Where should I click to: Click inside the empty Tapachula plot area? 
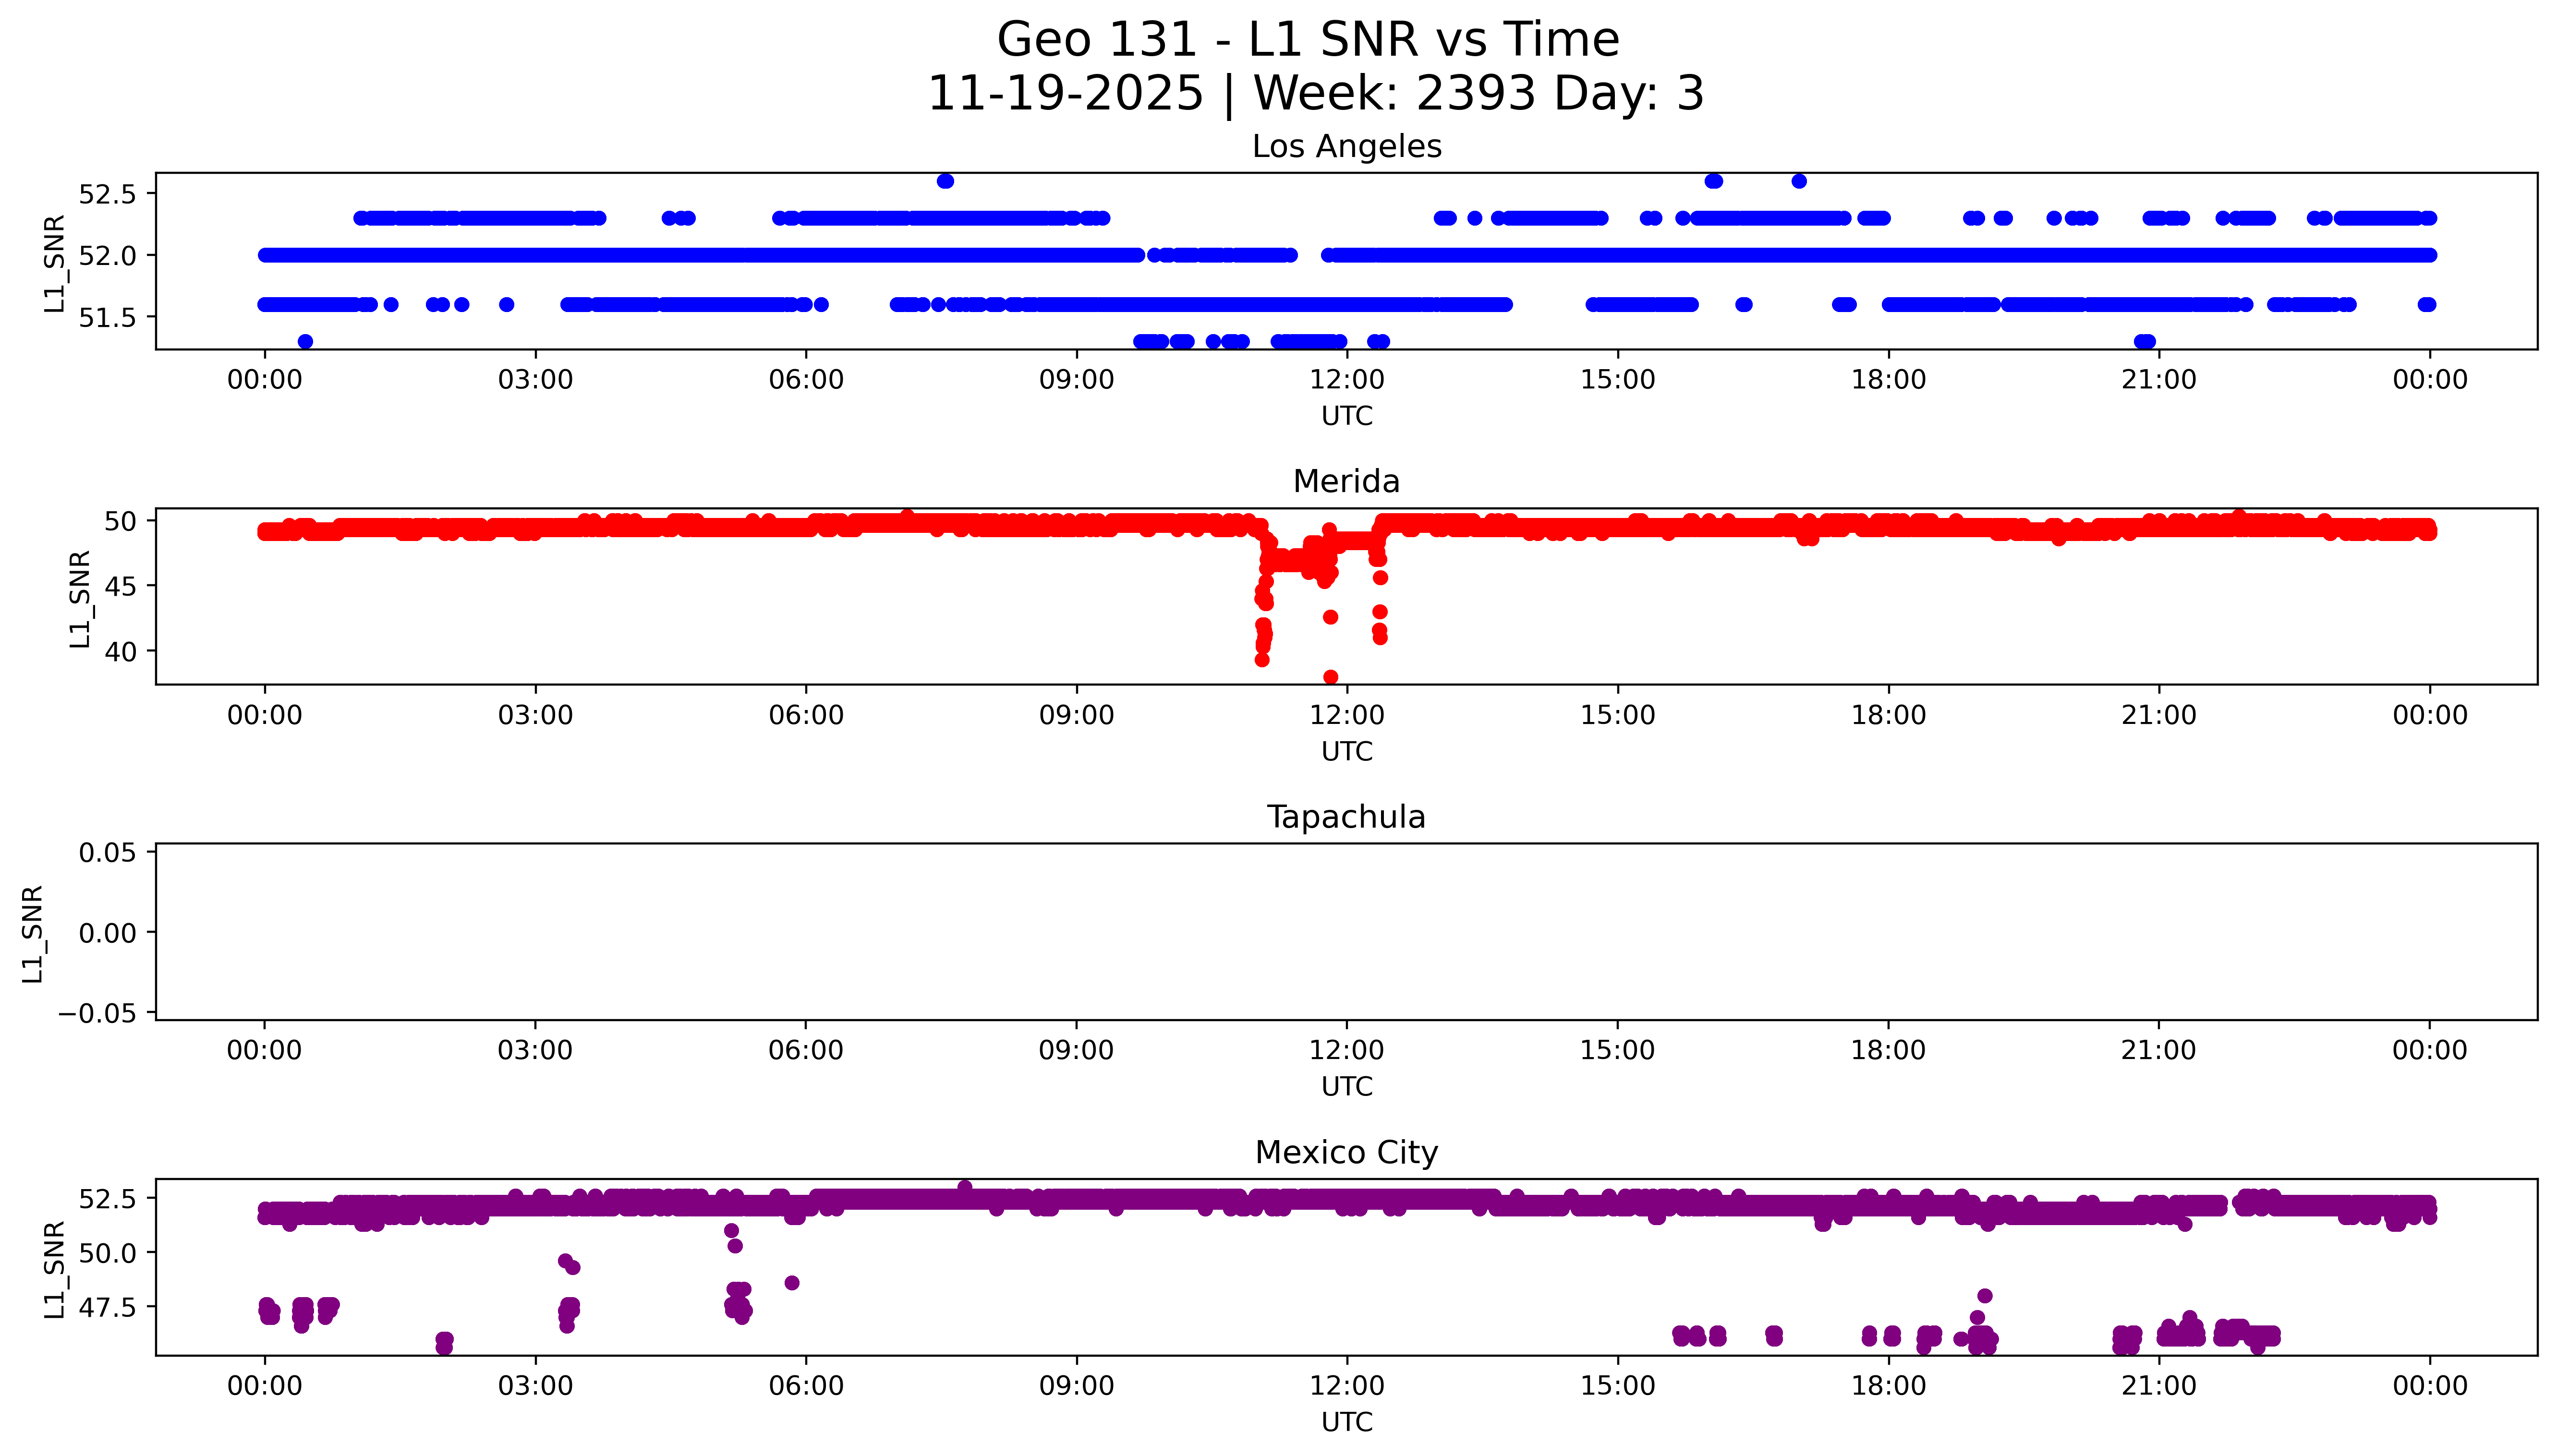pos(1346,932)
